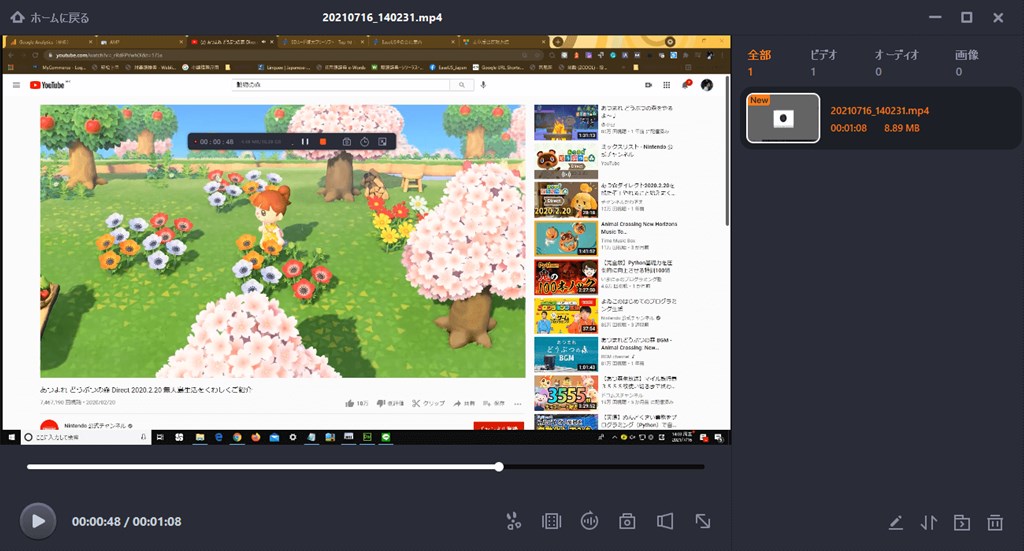The image size is (1024, 551).
Task: Open the trim scissors tool
Action: (514, 521)
